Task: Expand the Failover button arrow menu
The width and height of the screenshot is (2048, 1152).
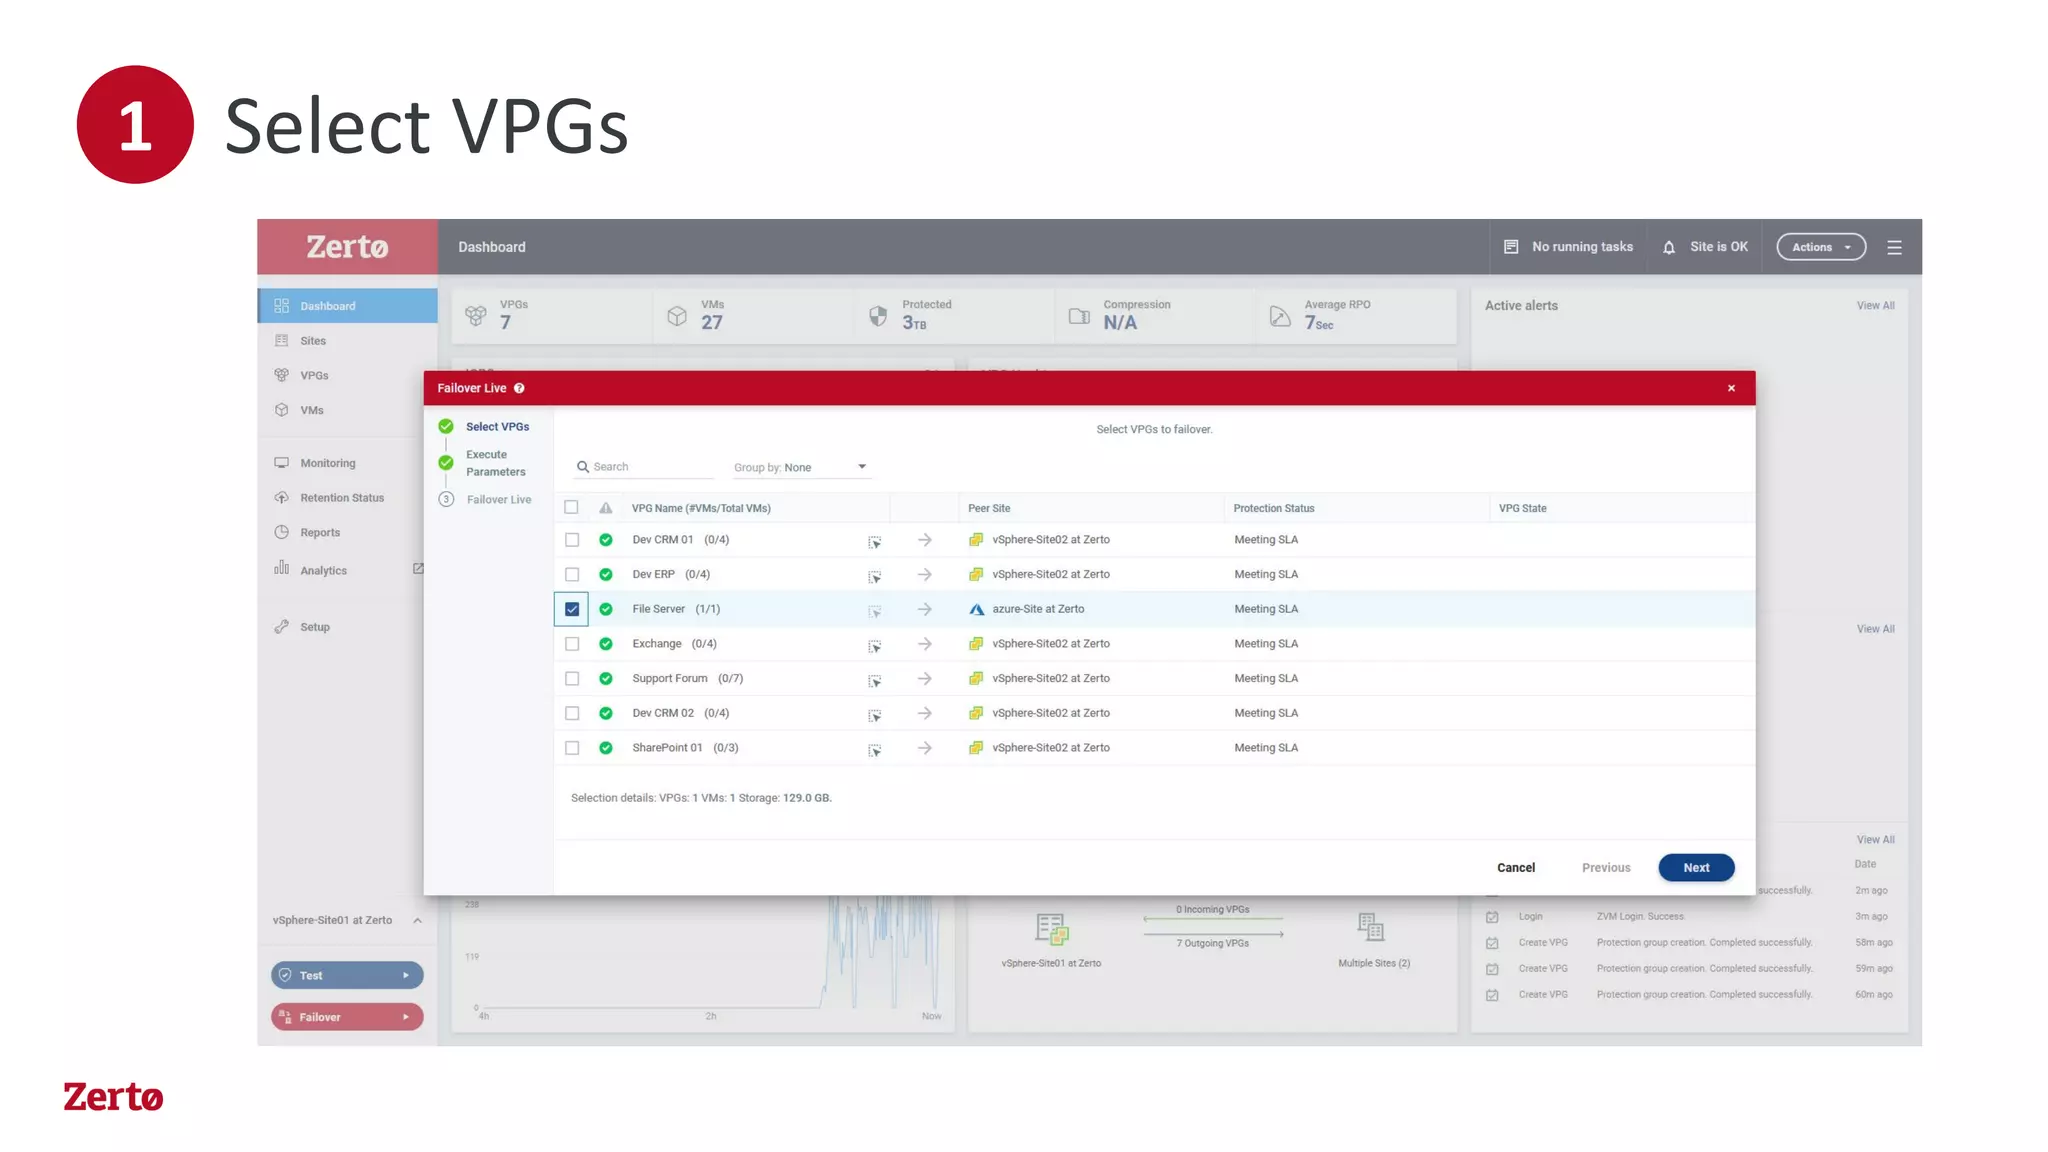Action: pyautogui.click(x=406, y=1017)
